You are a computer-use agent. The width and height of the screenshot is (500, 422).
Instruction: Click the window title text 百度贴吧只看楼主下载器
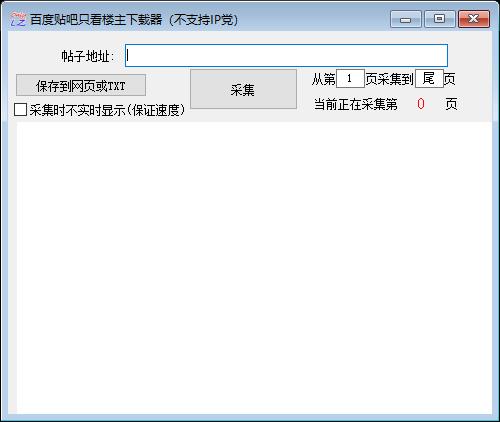(96, 20)
